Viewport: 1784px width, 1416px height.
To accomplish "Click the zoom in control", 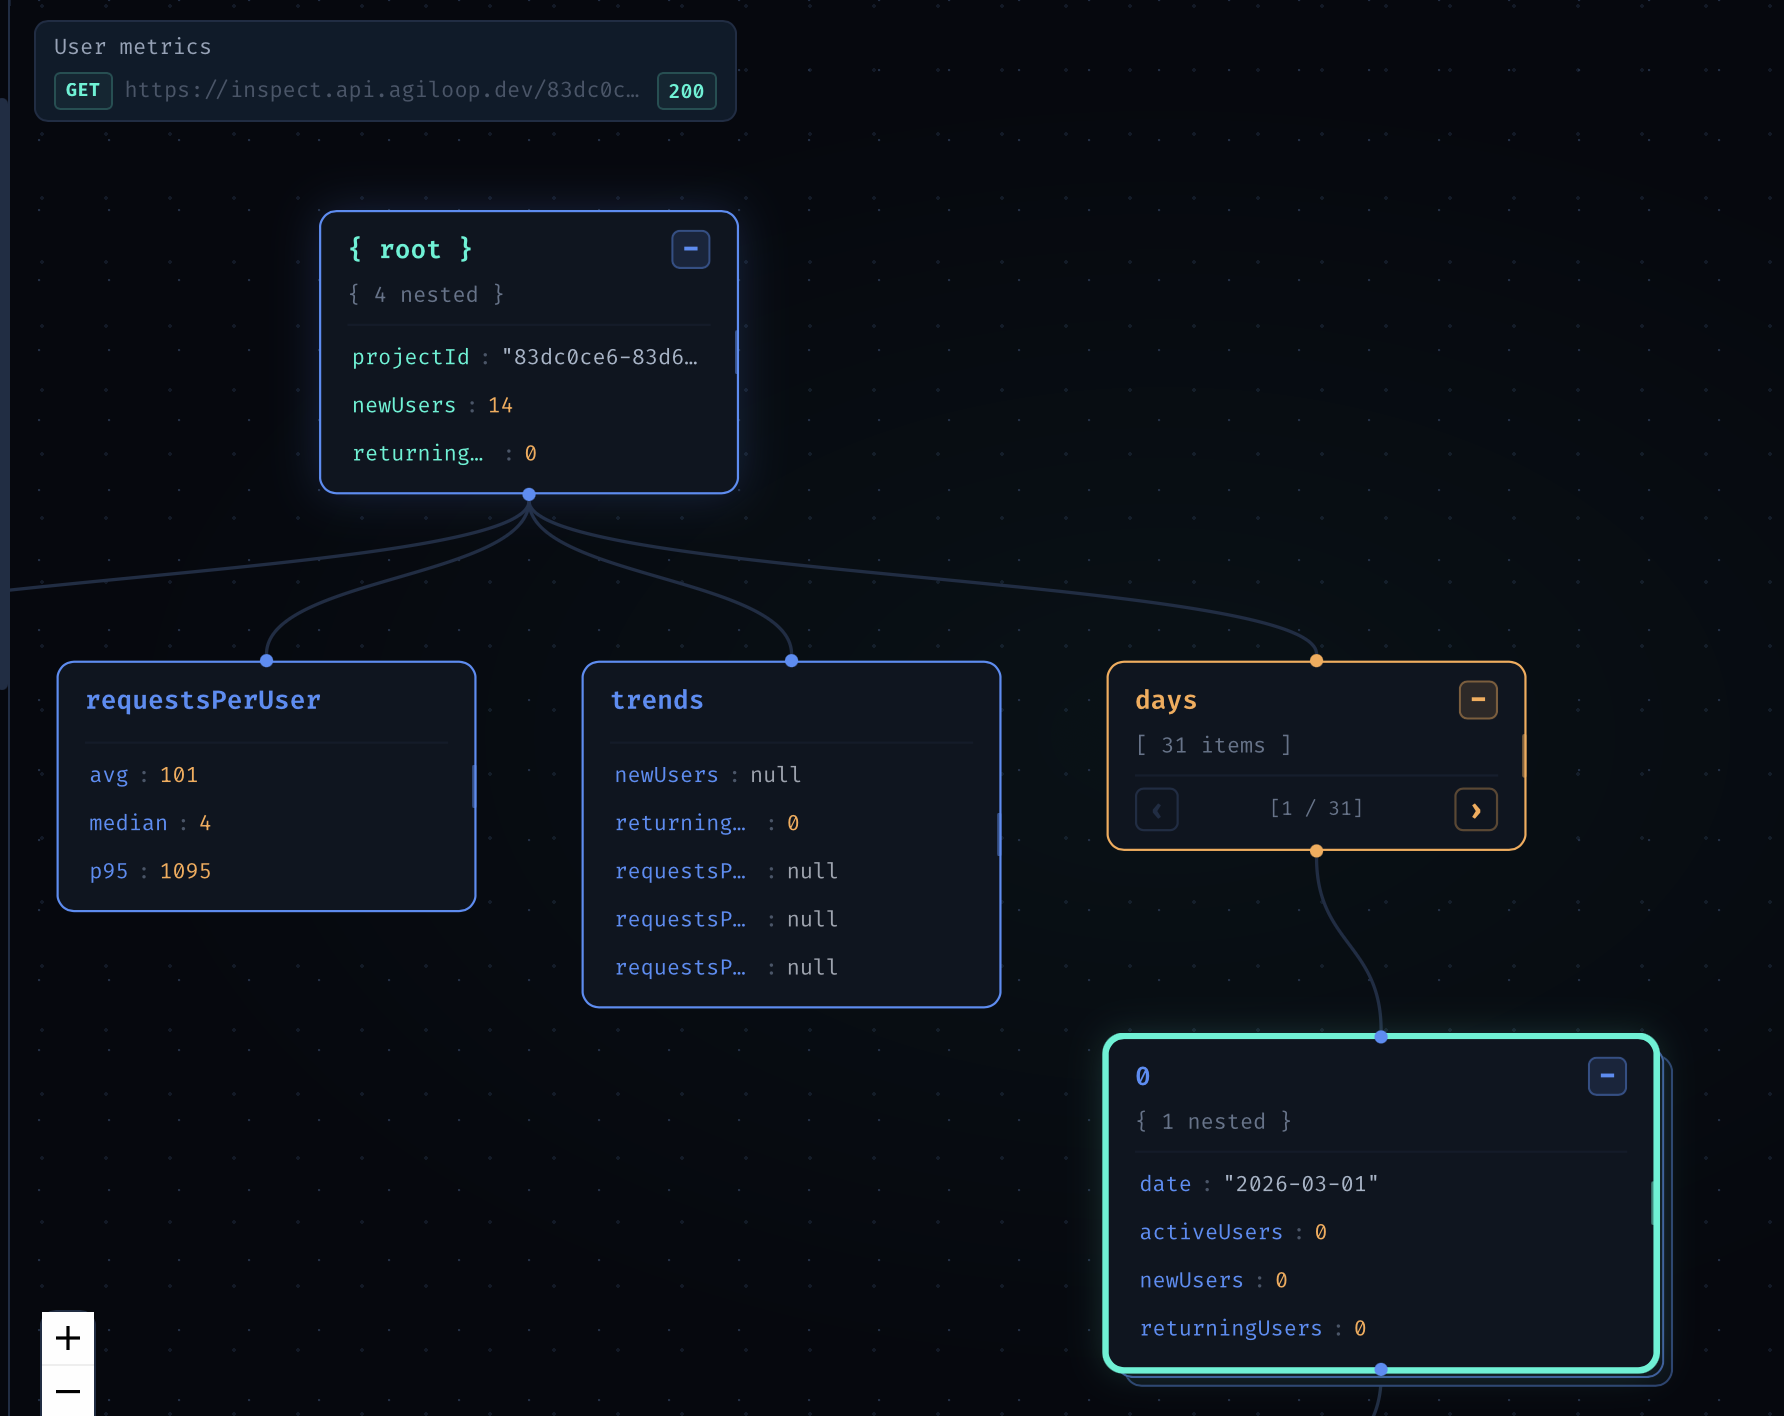I will (x=67, y=1339).
